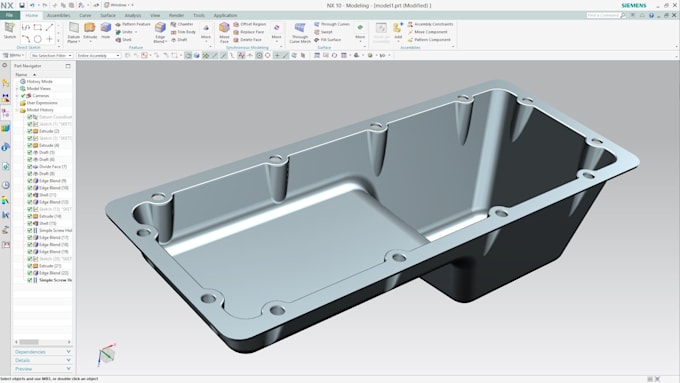Select the Edge Blend tool
The height and width of the screenshot is (383, 680).
pyautogui.click(x=160, y=32)
